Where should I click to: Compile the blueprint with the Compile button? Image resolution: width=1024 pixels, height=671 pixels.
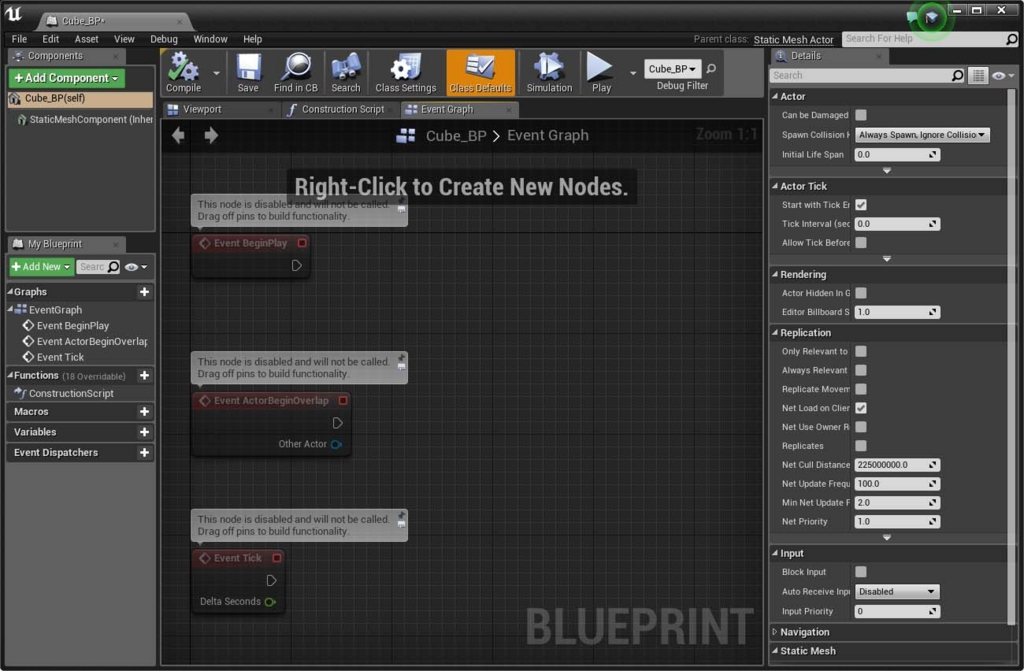[x=183, y=73]
